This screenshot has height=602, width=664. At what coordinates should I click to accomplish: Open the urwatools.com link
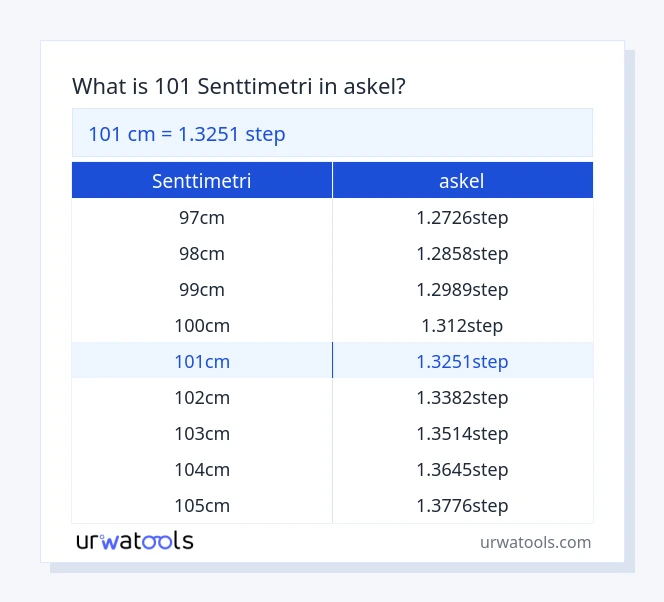535,542
